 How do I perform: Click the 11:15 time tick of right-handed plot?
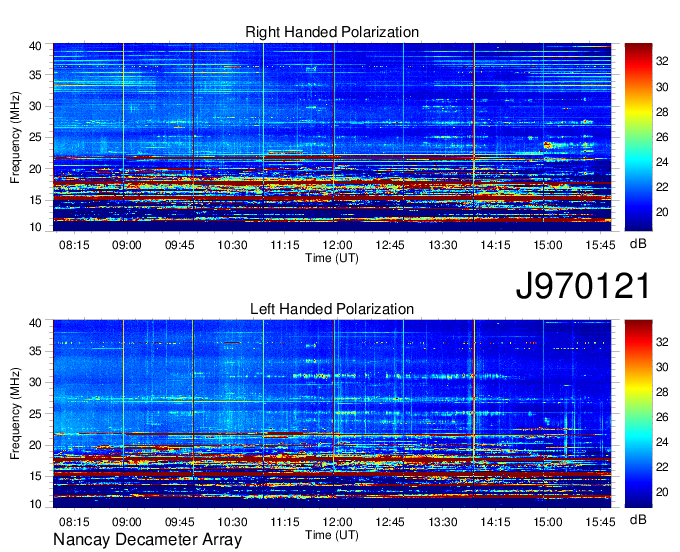[x=285, y=245]
